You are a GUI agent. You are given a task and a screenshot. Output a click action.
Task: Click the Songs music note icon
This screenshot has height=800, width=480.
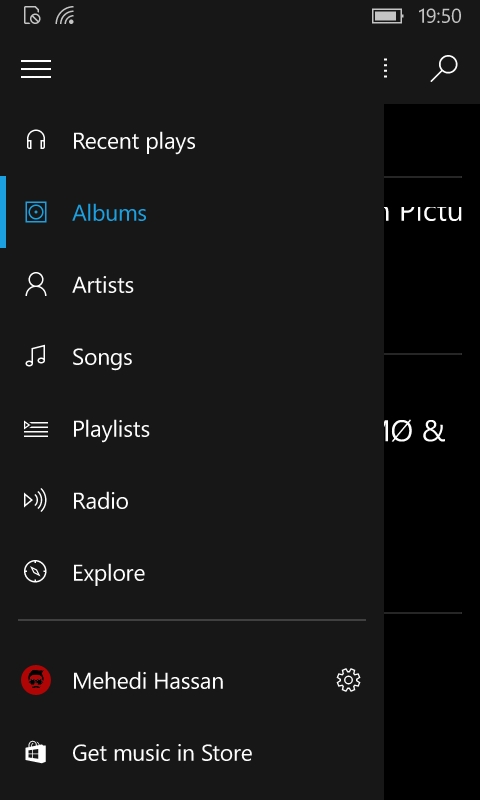pyautogui.click(x=36, y=356)
